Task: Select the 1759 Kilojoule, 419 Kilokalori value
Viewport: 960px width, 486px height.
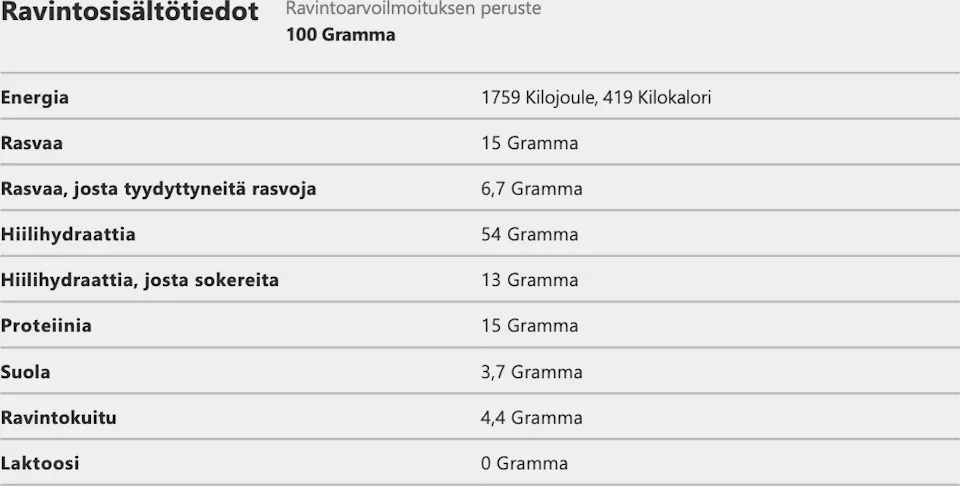Action: point(596,98)
